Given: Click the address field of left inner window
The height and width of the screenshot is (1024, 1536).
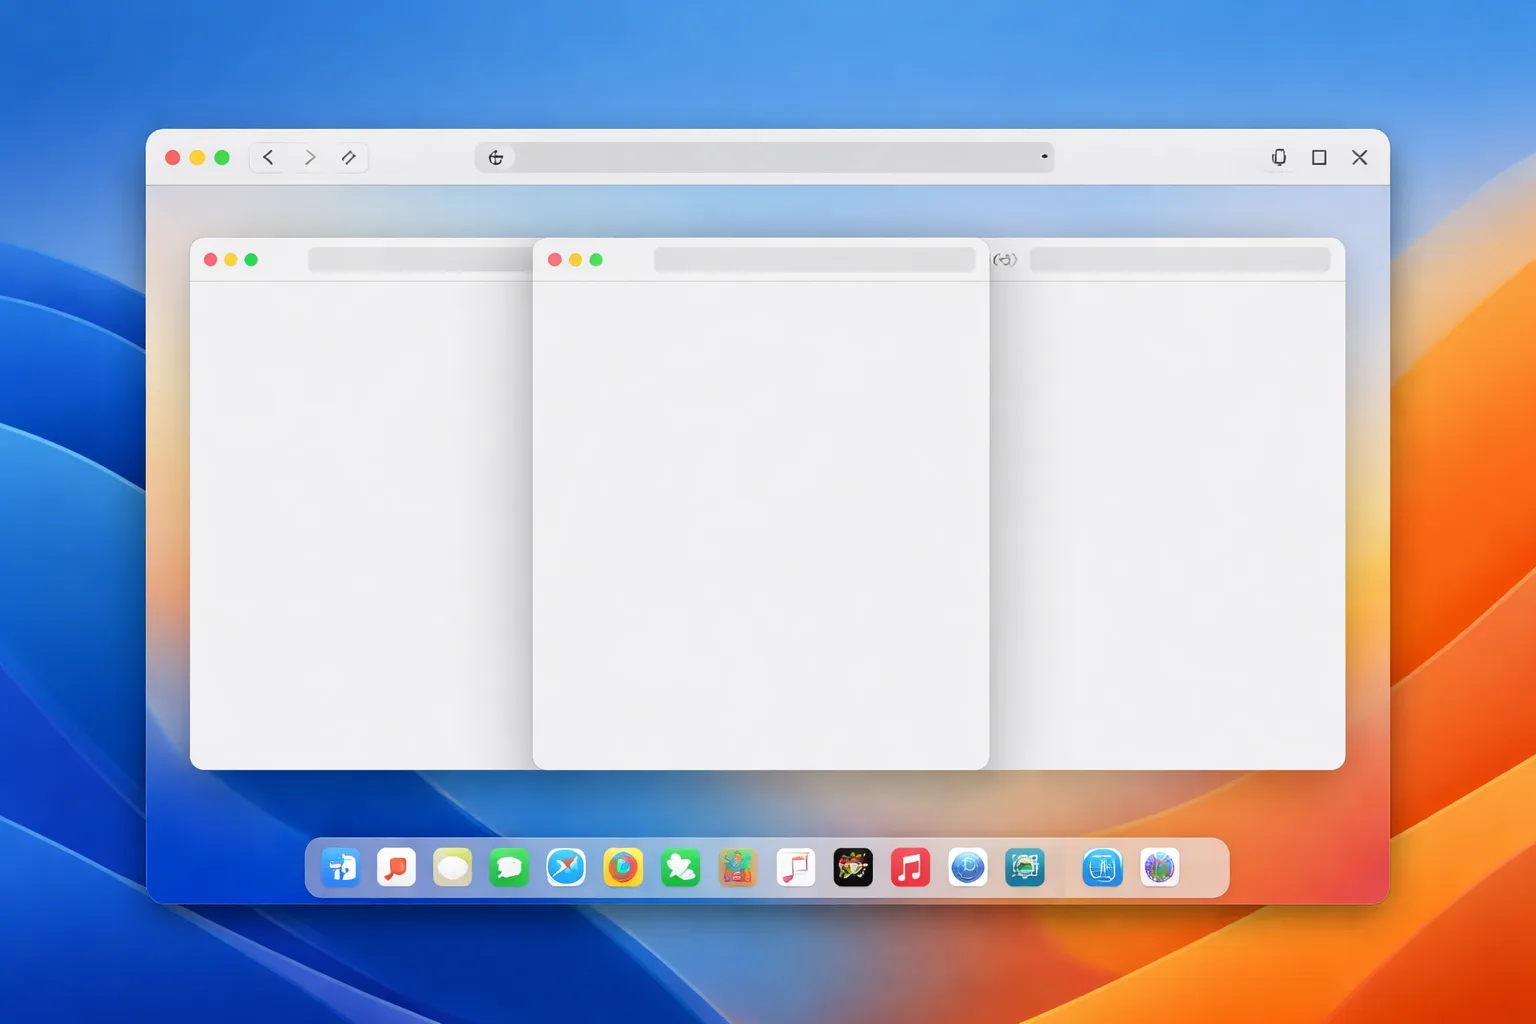Looking at the screenshot, I should (420, 260).
